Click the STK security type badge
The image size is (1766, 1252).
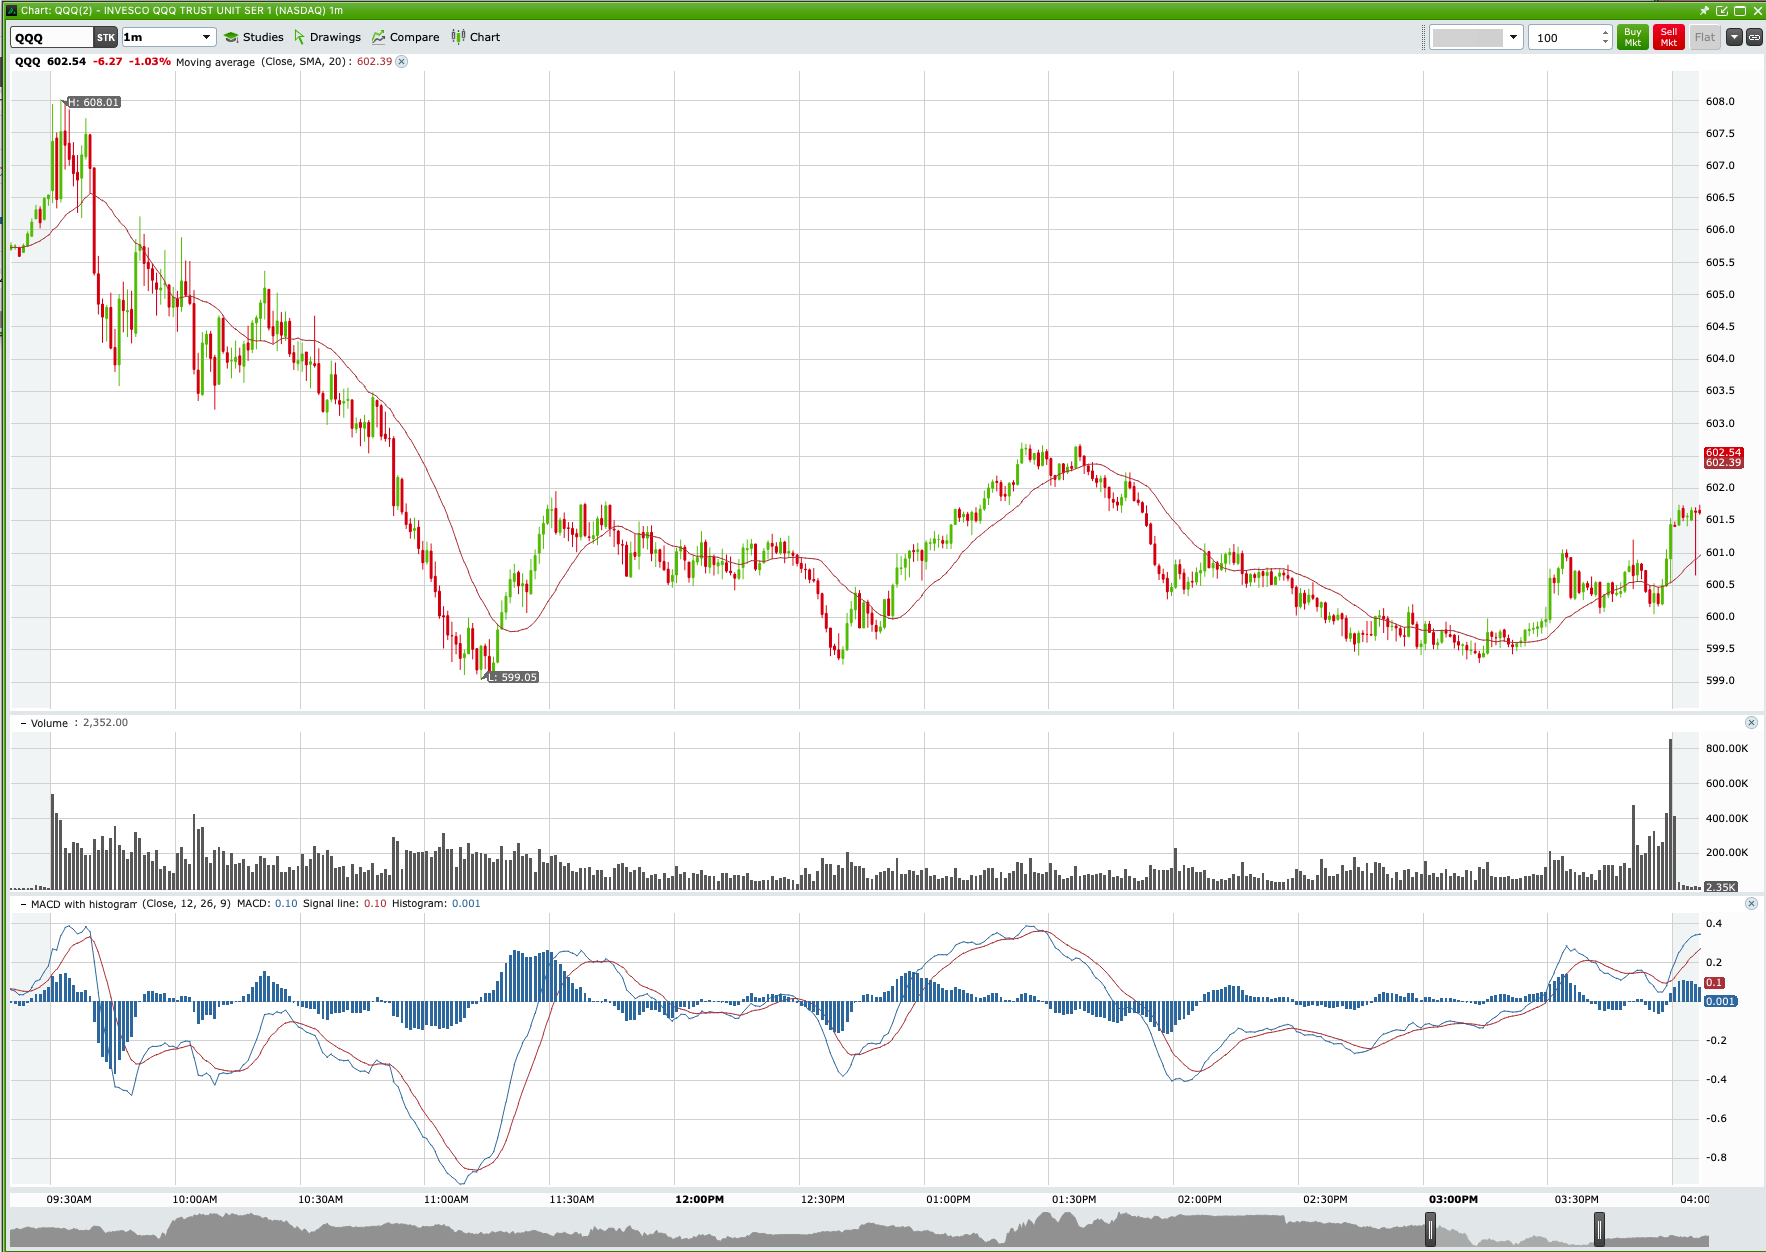pos(105,37)
